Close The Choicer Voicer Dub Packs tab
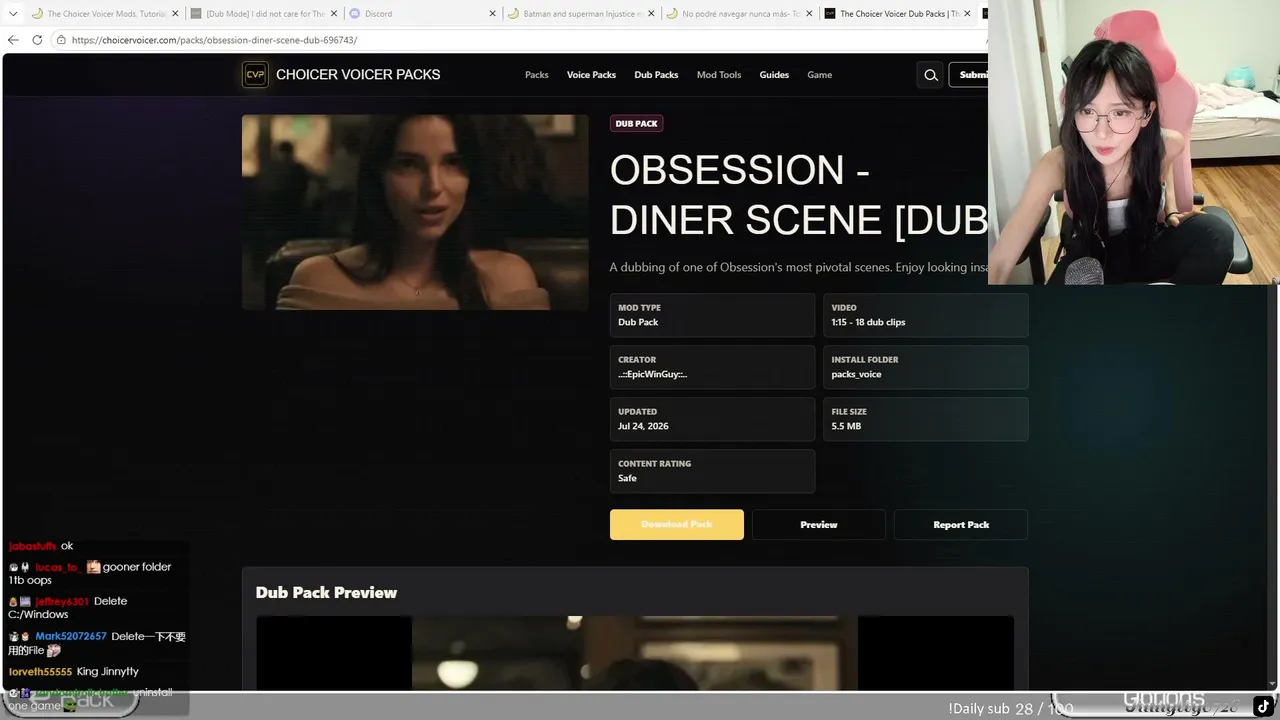 click(967, 14)
